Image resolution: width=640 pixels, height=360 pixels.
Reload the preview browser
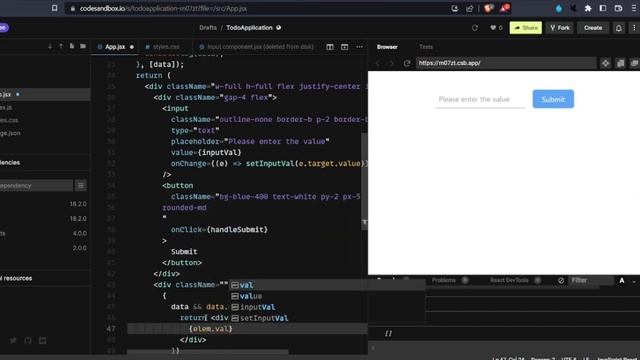(x=407, y=63)
